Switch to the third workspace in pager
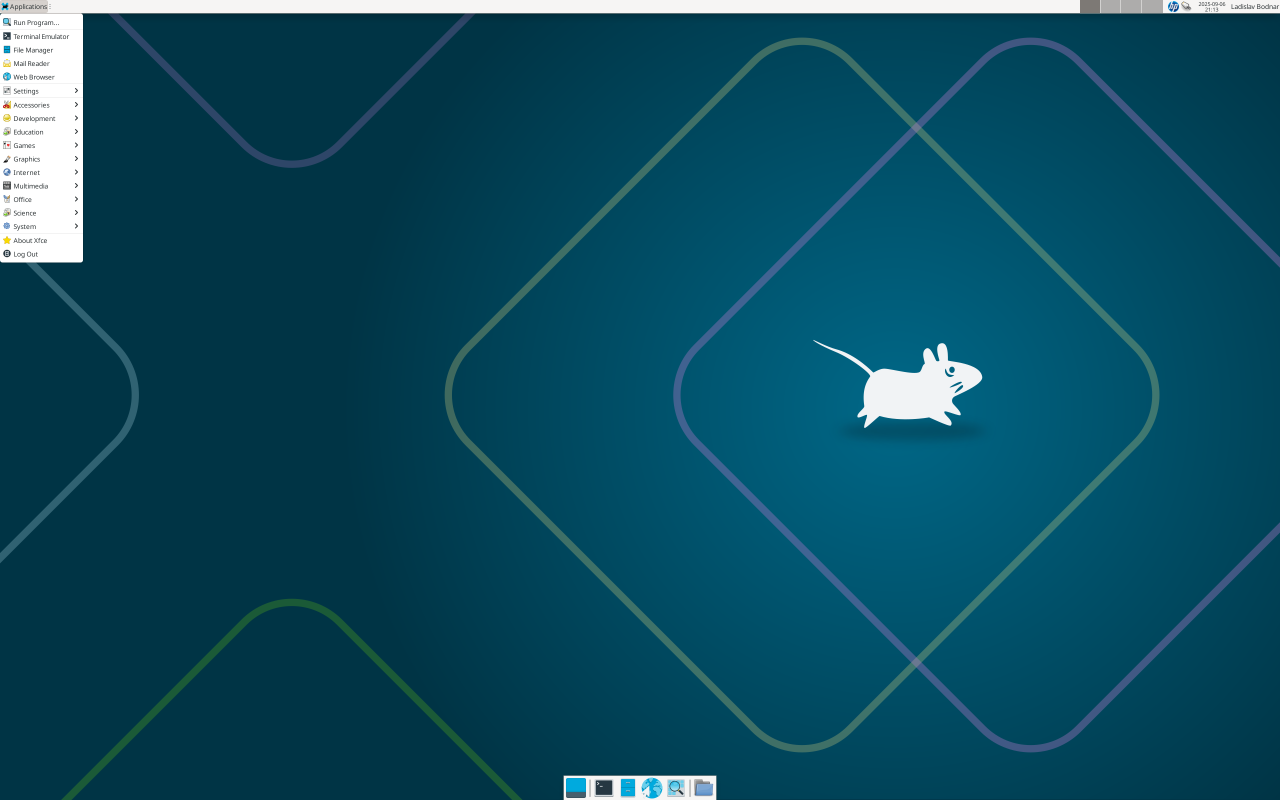The image size is (1280, 800). click(x=1131, y=6)
